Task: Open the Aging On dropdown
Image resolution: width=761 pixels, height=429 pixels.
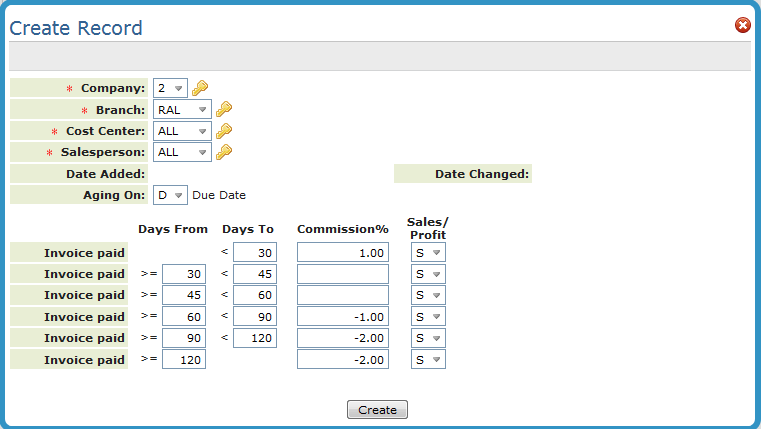Action: [170, 195]
